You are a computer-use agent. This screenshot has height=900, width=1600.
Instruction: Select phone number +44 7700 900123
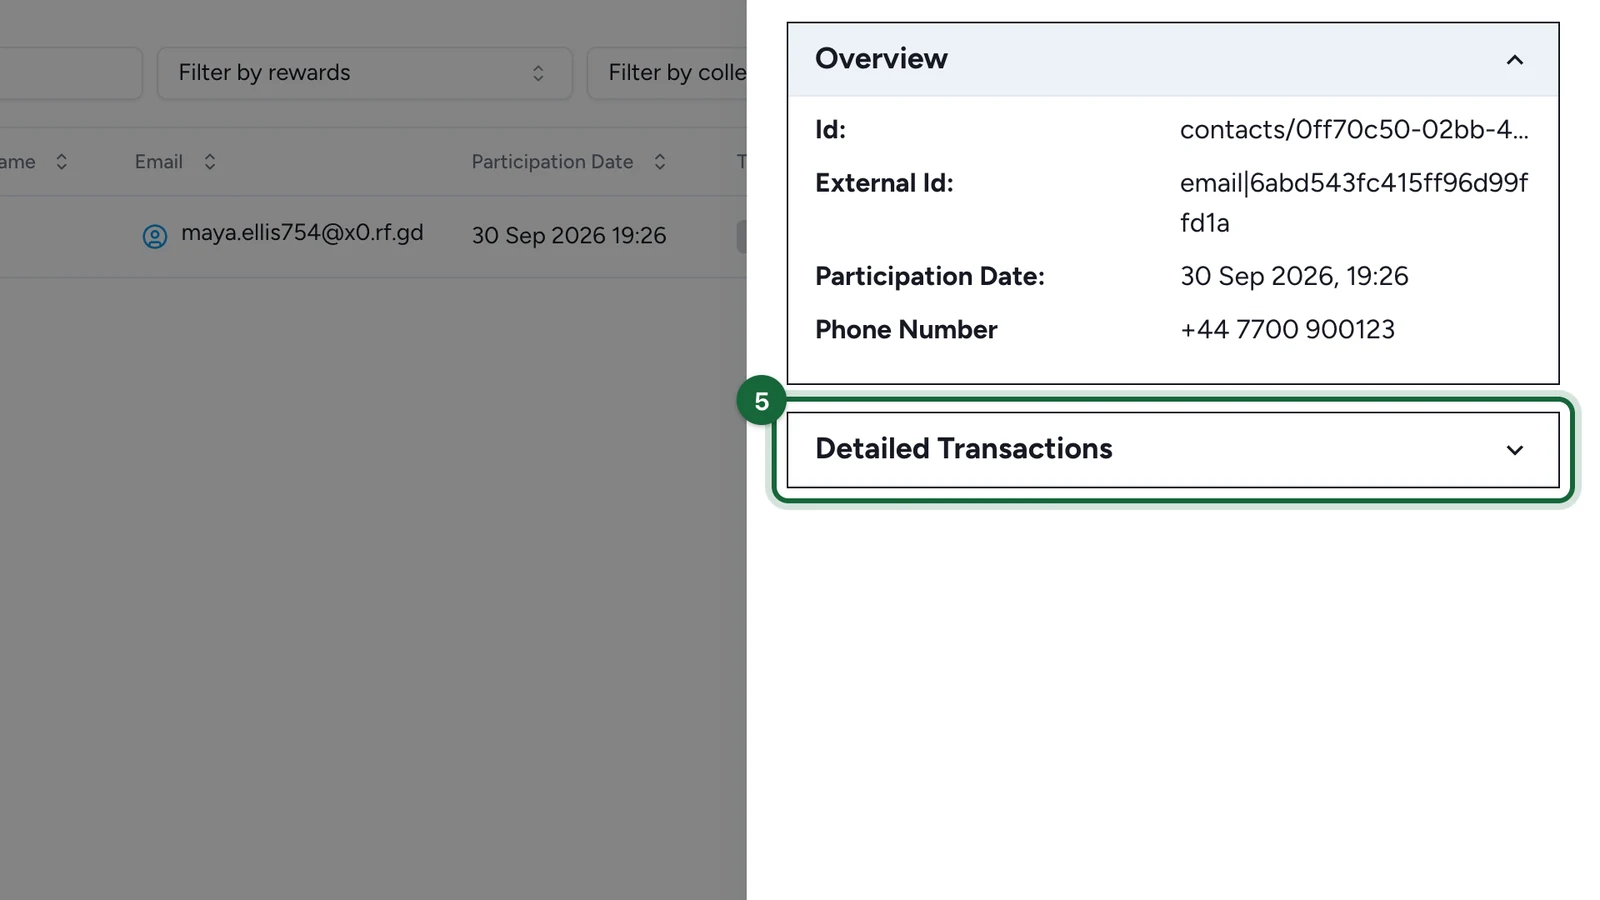click(x=1287, y=330)
